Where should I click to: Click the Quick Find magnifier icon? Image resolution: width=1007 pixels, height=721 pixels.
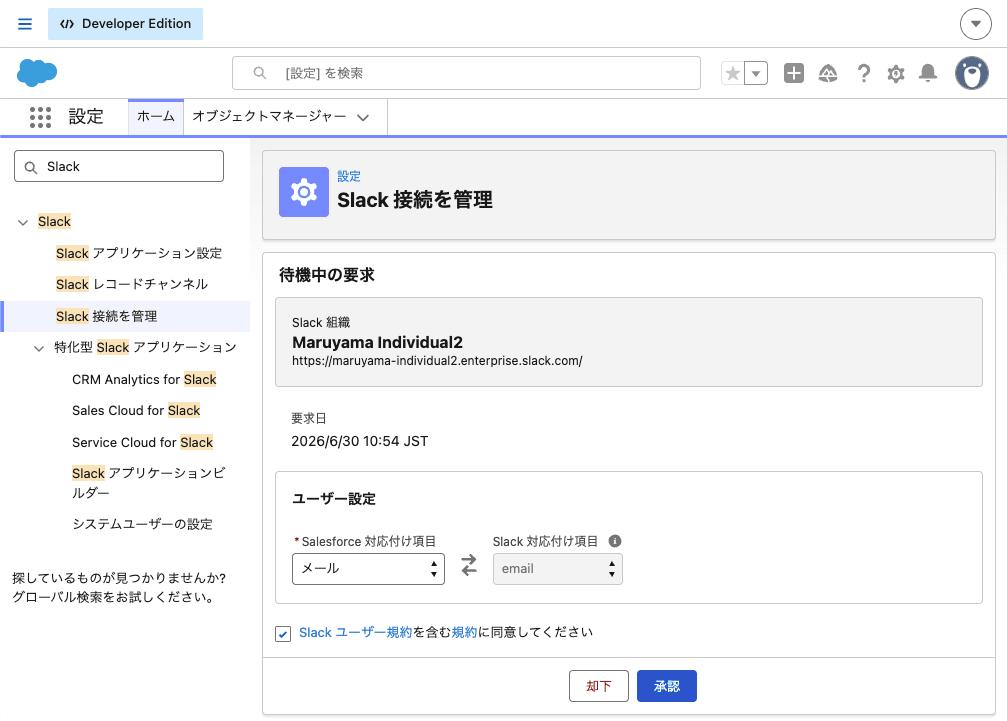click(x=30, y=168)
